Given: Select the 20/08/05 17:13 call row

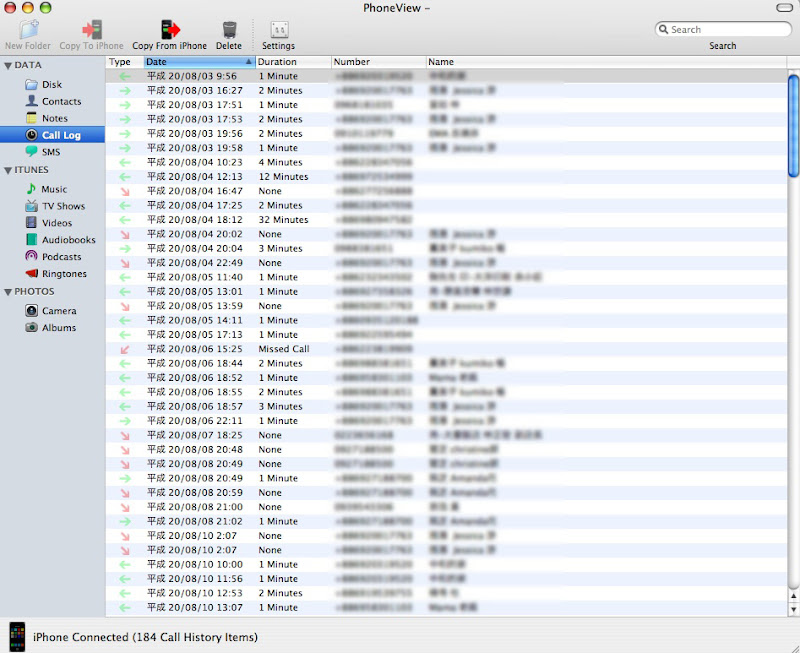Looking at the screenshot, I should pyautogui.click(x=446, y=335).
